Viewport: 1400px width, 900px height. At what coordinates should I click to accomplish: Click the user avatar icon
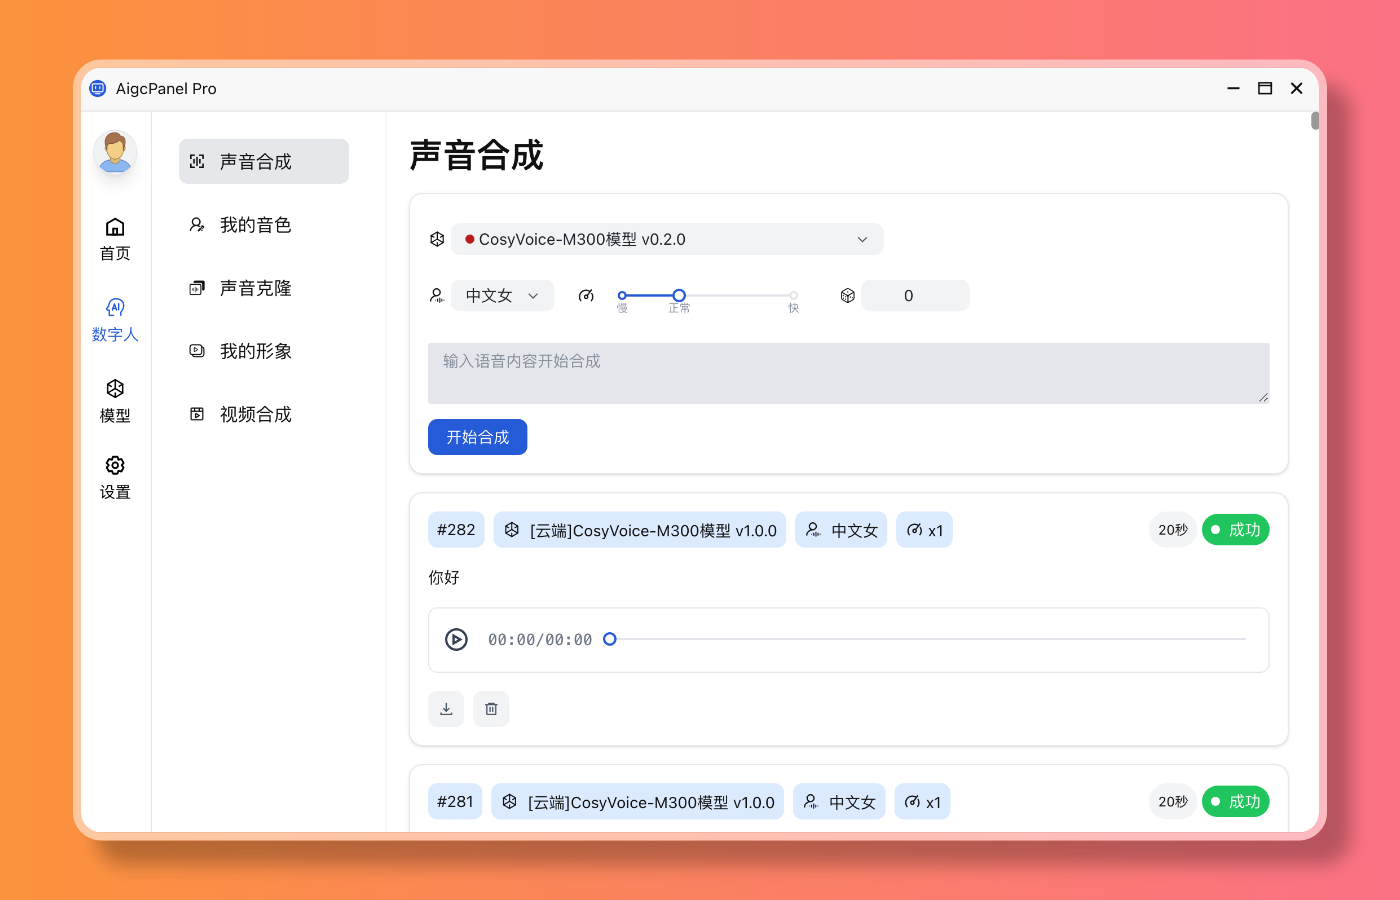click(115, 152)
